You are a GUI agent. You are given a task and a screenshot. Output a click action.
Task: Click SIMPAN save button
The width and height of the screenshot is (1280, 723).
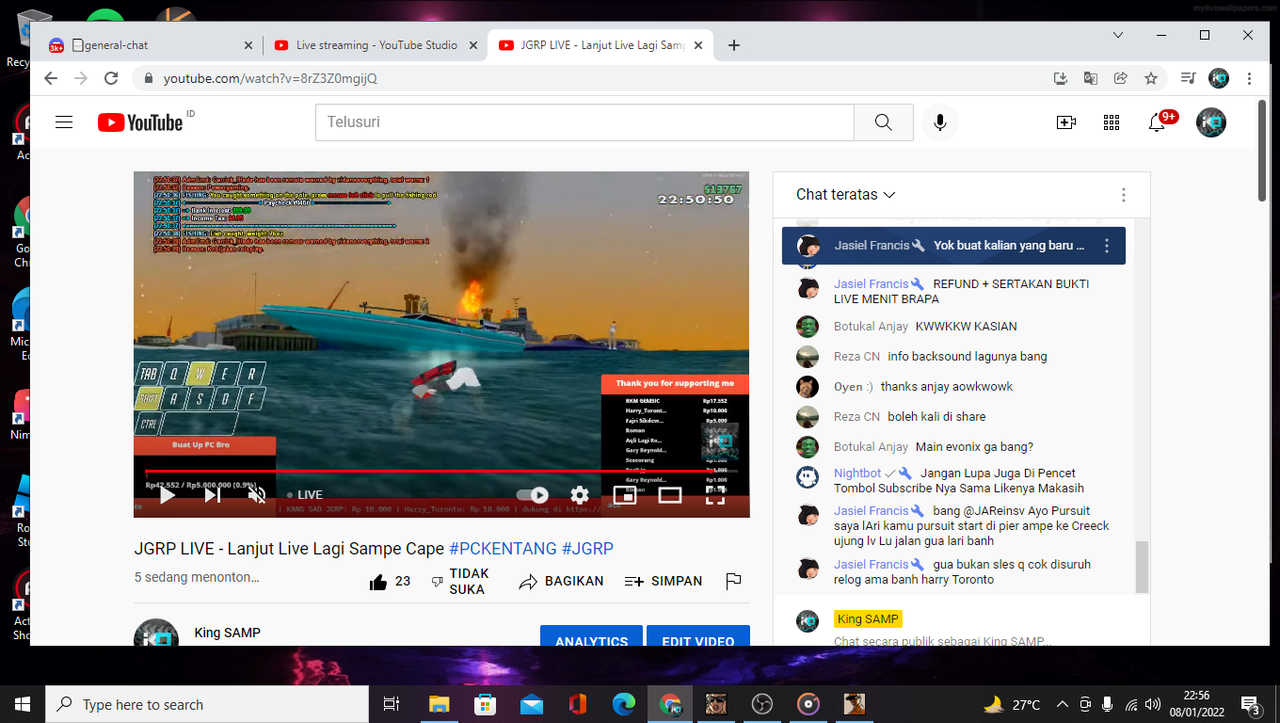(x=663, y=581)
